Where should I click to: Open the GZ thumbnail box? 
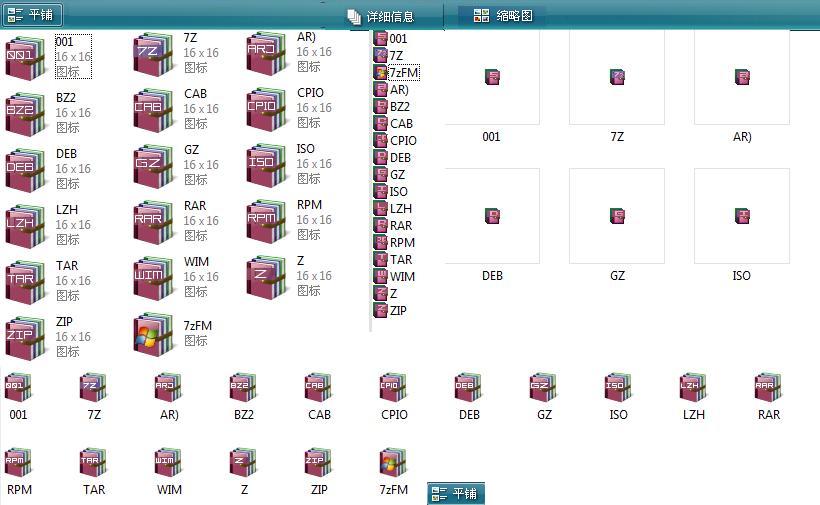[x=617, y=216]
